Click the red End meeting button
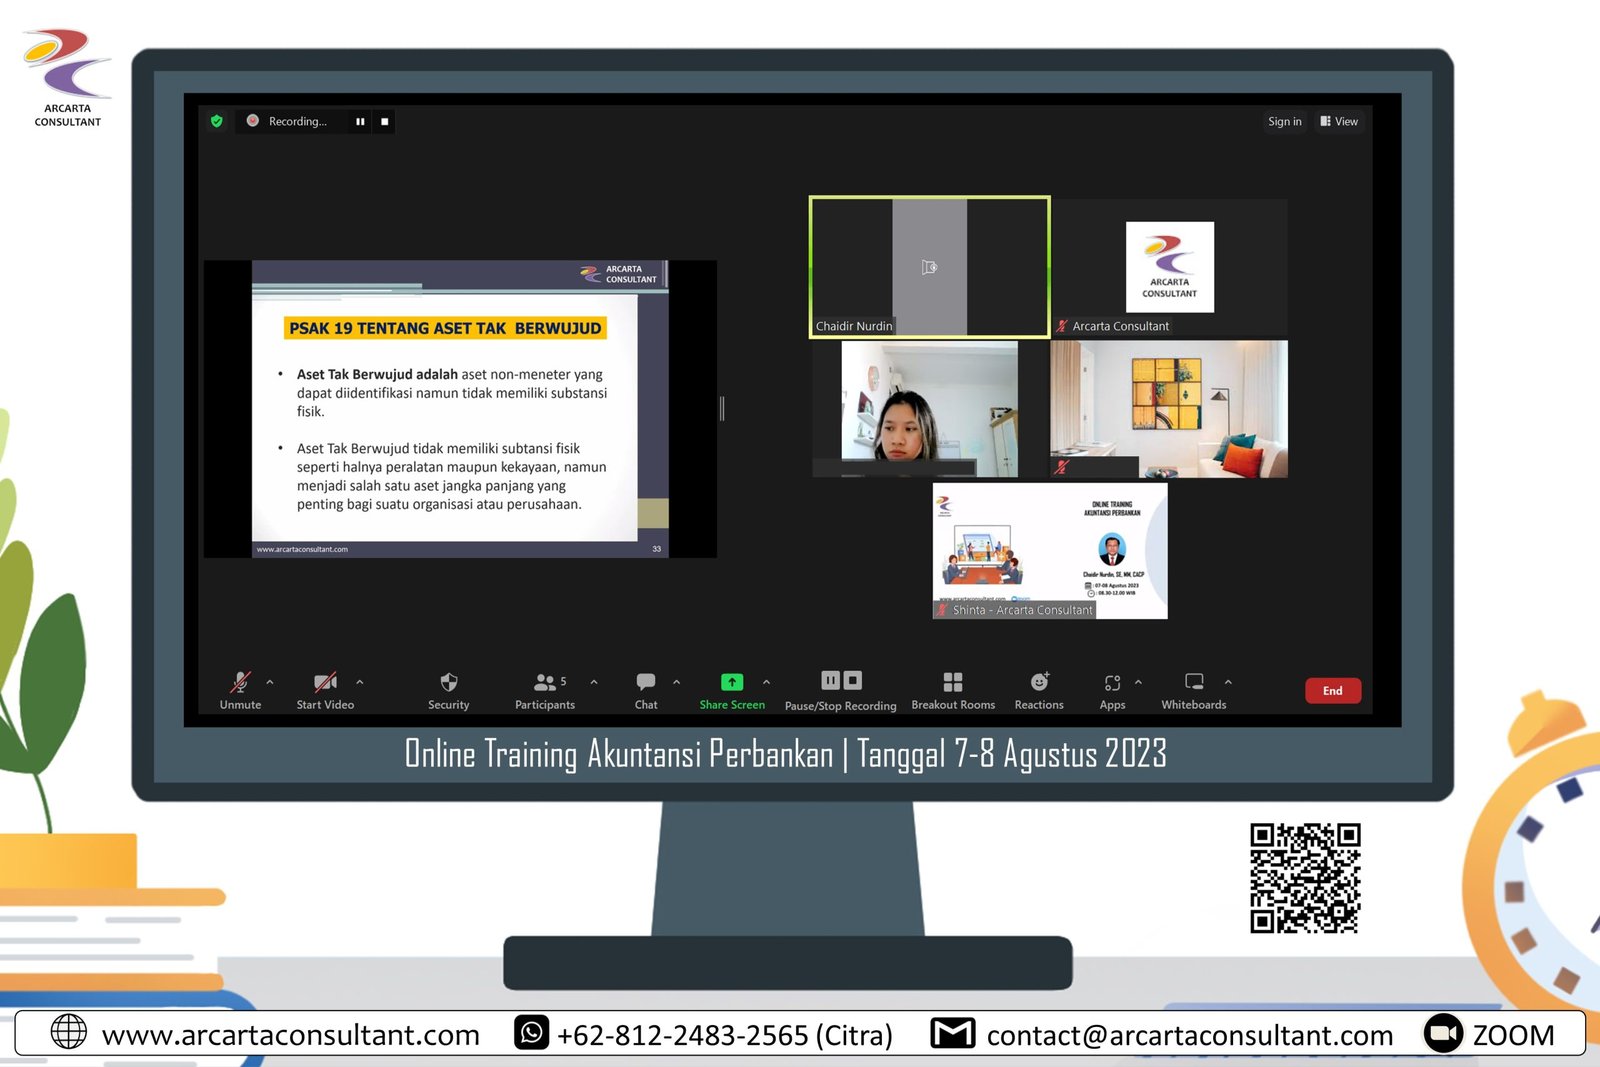Screen dimensions: 1600x1067 (x=1332, y=691)
